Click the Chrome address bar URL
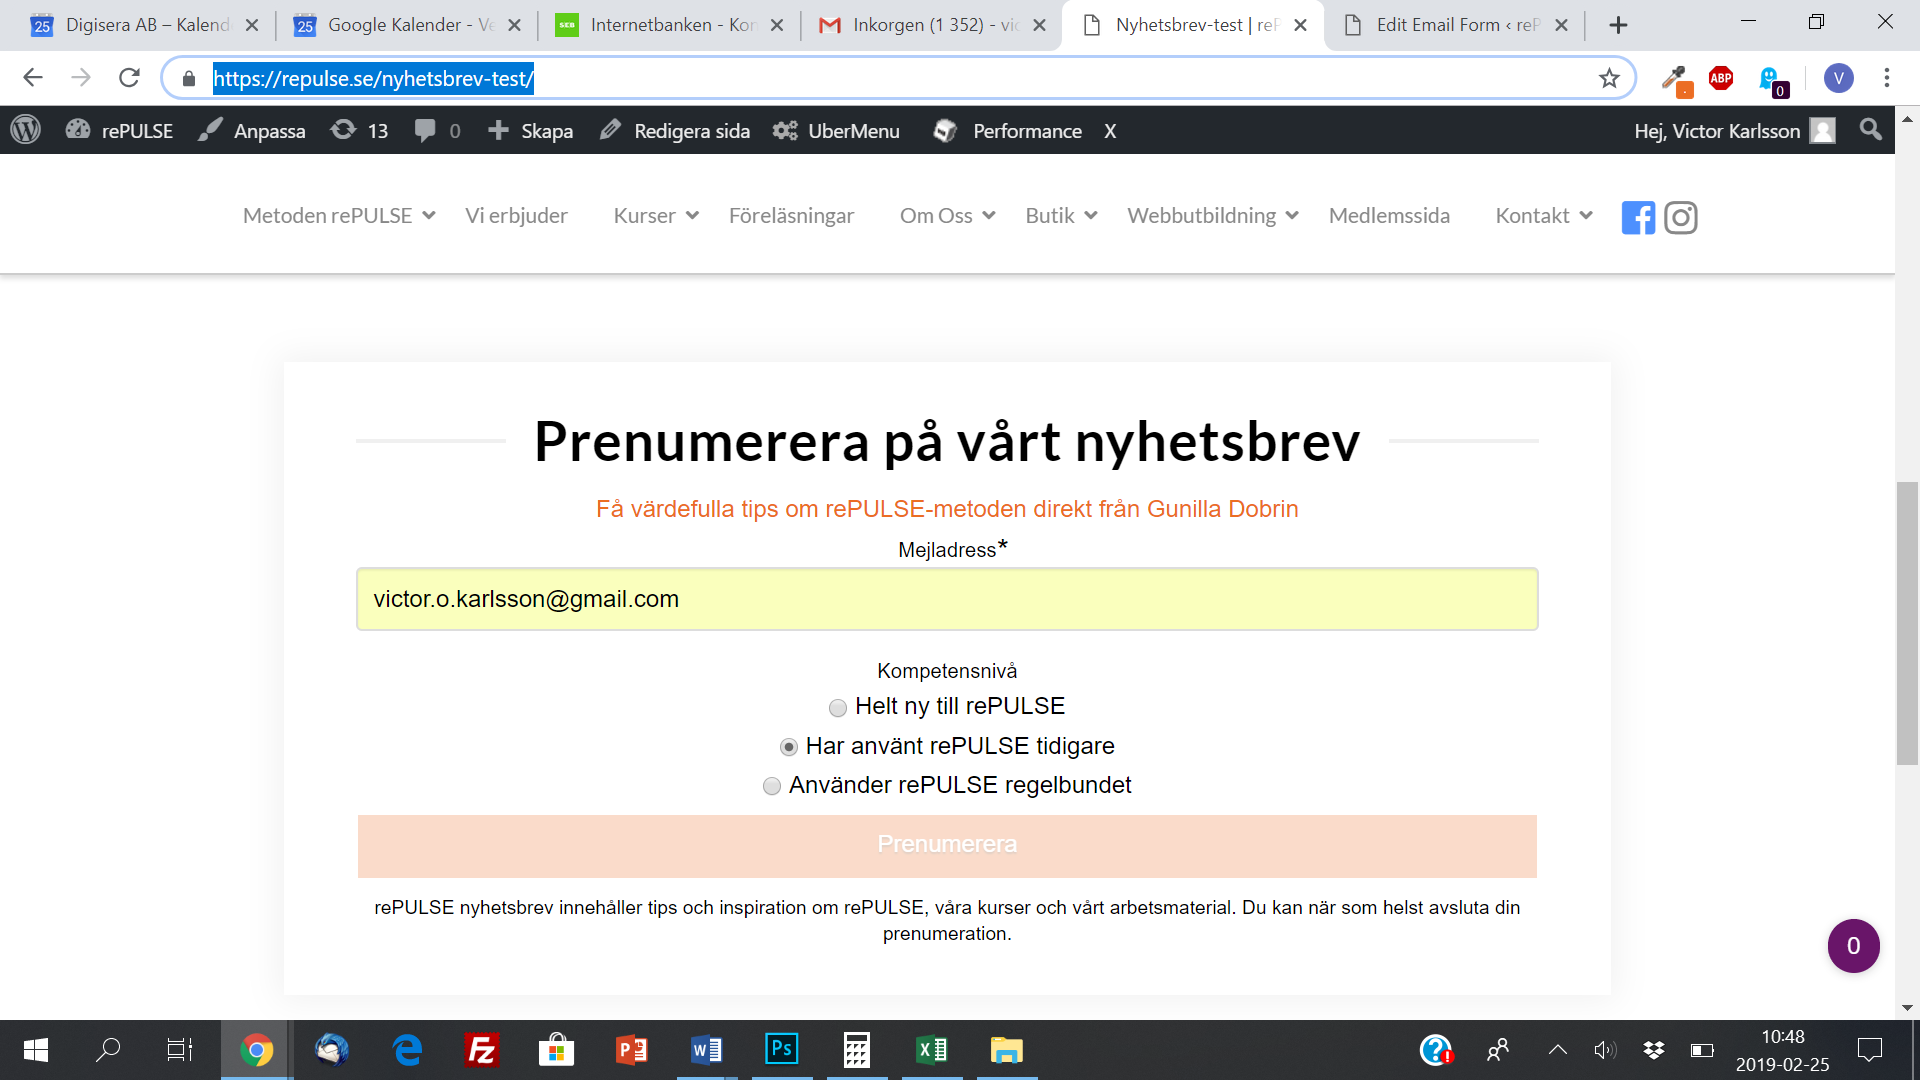 click(x=373, y=78)
